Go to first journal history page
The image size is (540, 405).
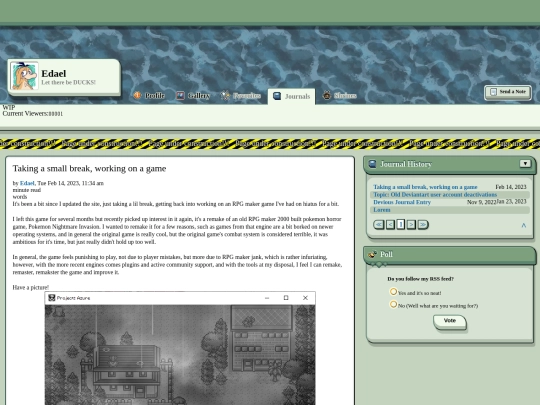[379, 225]
